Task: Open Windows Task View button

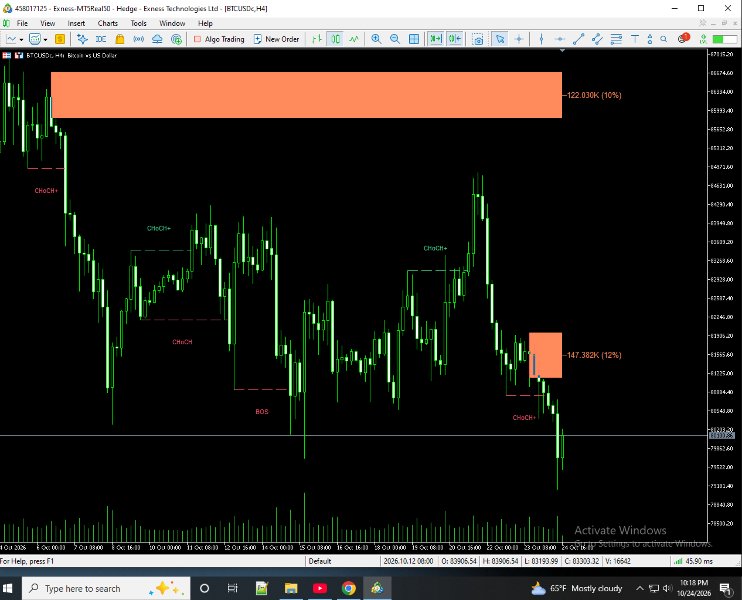Action: tap(232, 589)
